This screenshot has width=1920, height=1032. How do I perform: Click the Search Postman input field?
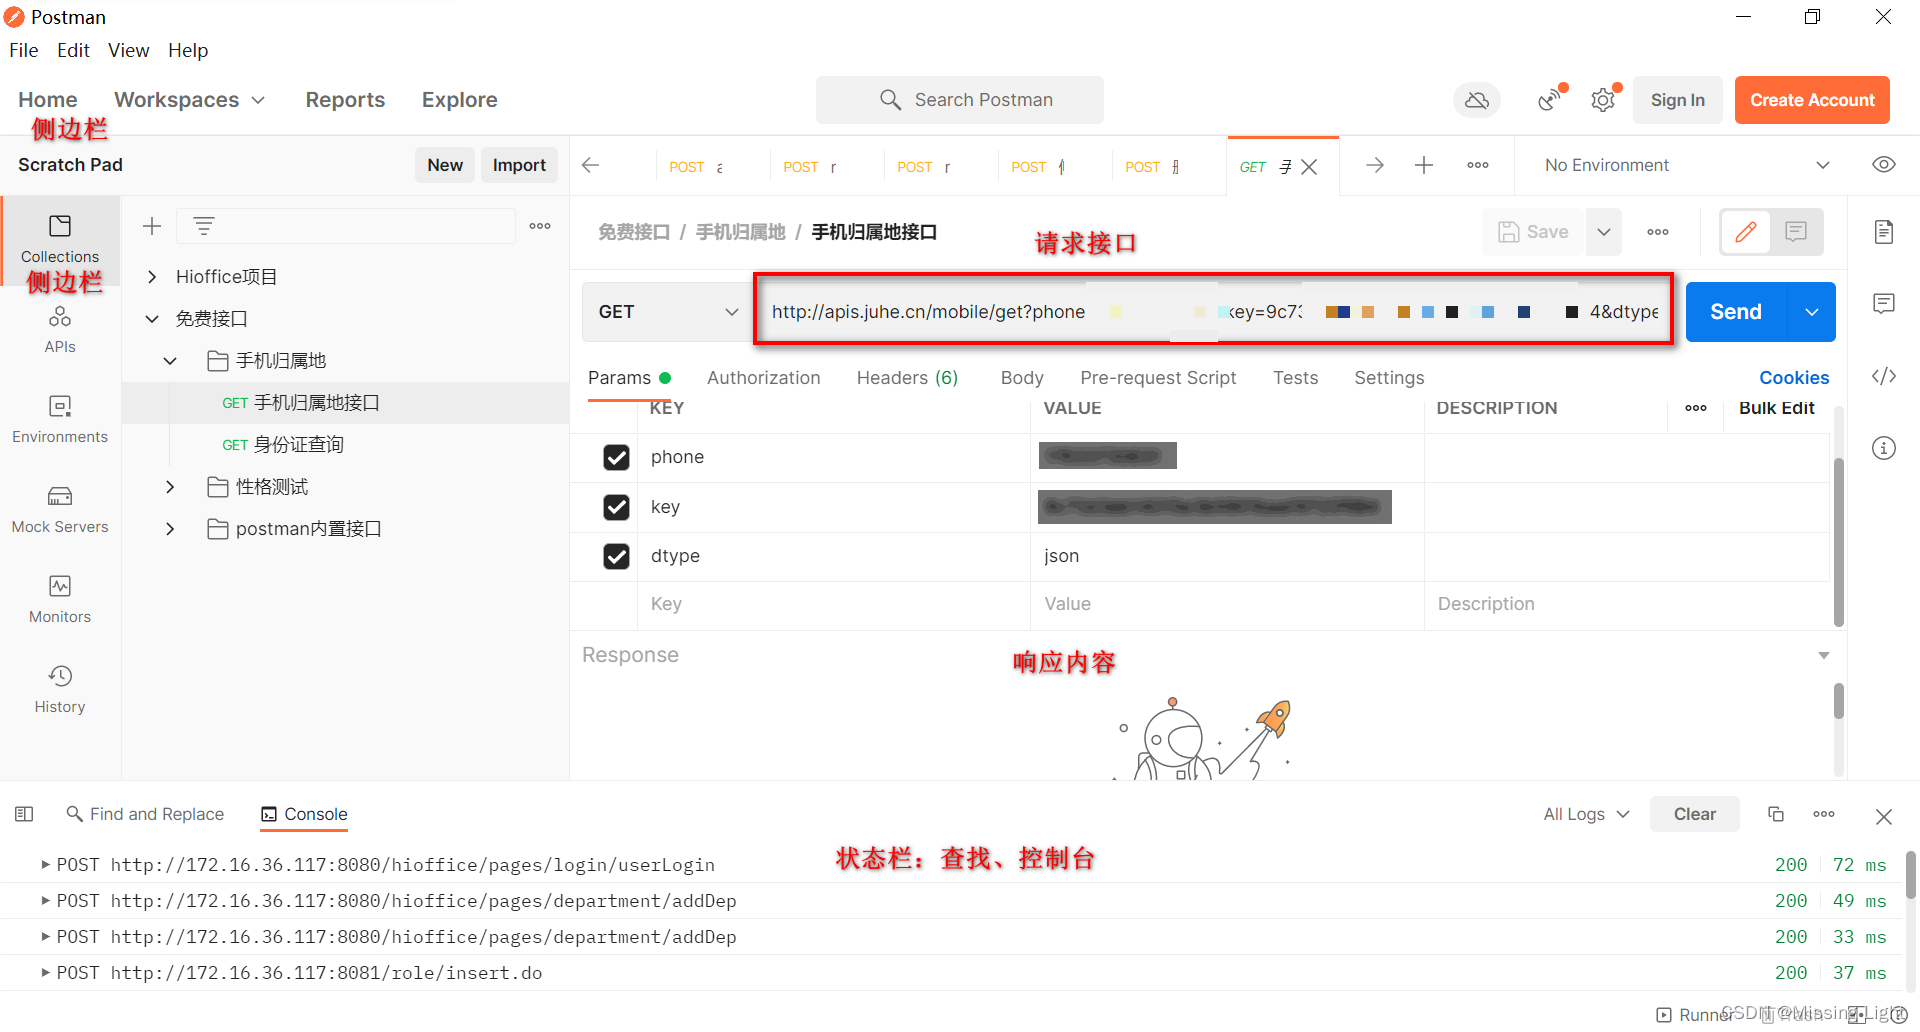point(960,100)
